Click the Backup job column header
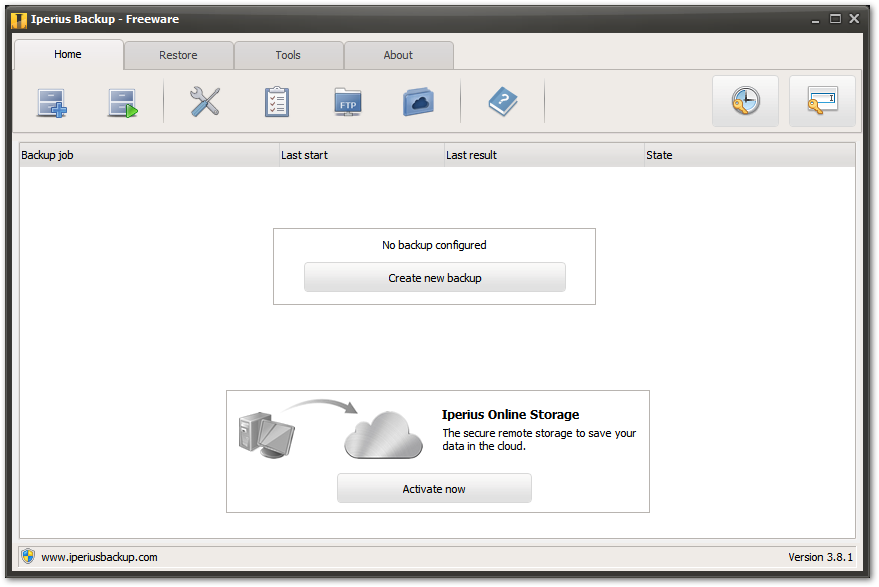Viewport: 879px width, 587px height. pos(149,155)
